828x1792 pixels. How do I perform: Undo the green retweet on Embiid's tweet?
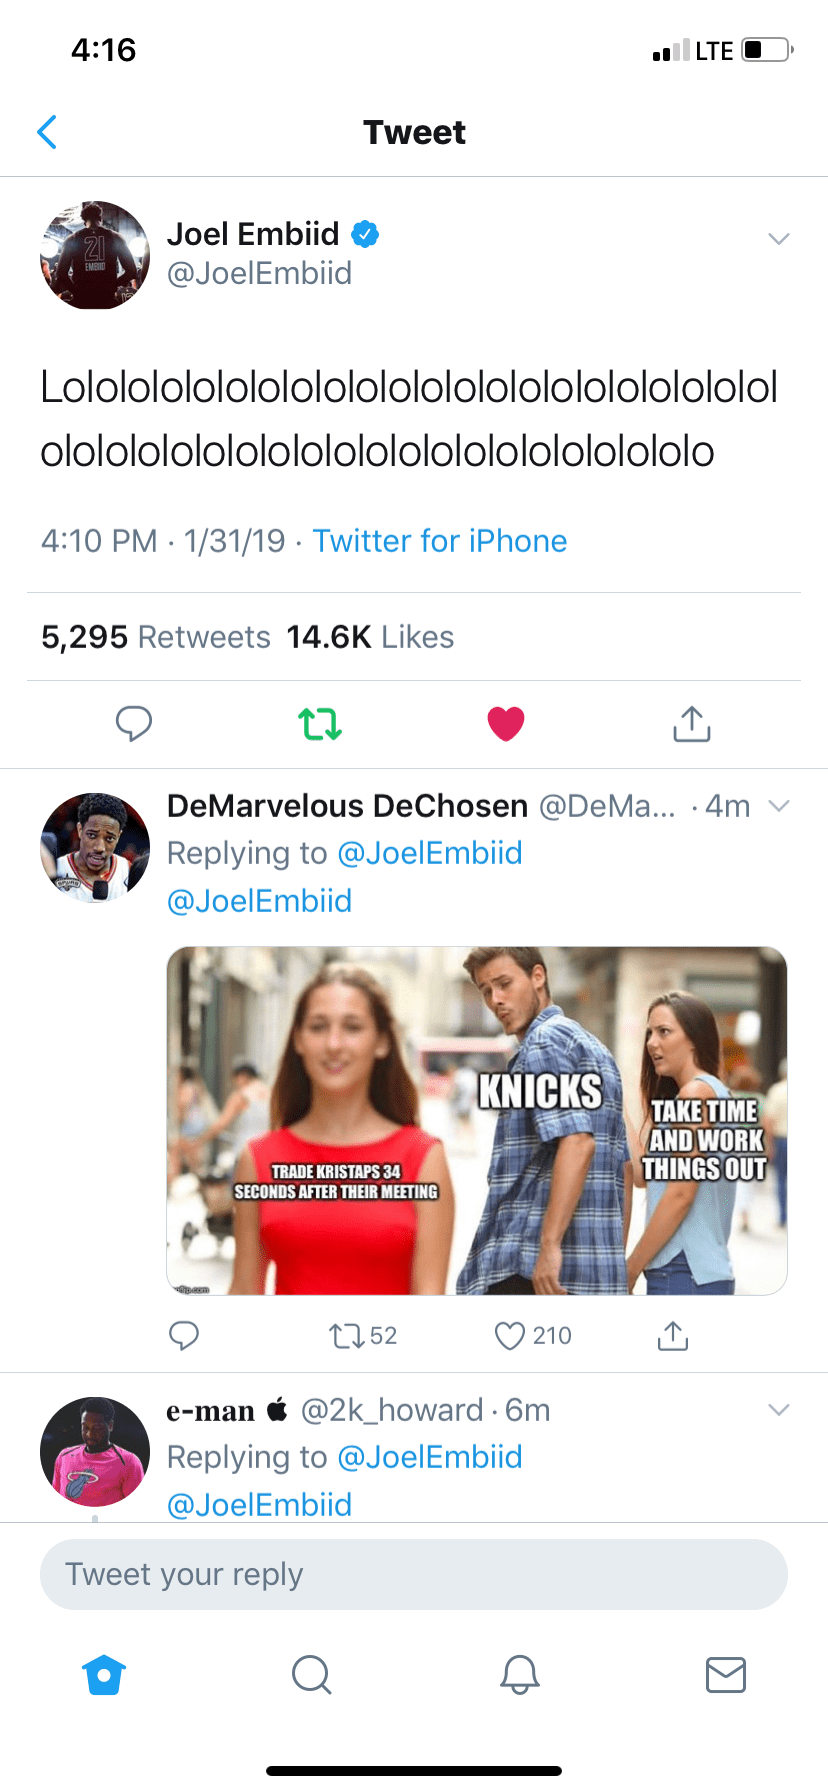point(320,723)
